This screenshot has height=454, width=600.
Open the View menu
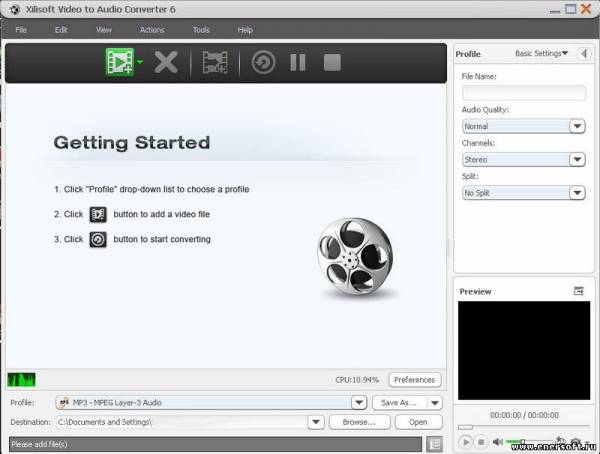tap(104, 30)
